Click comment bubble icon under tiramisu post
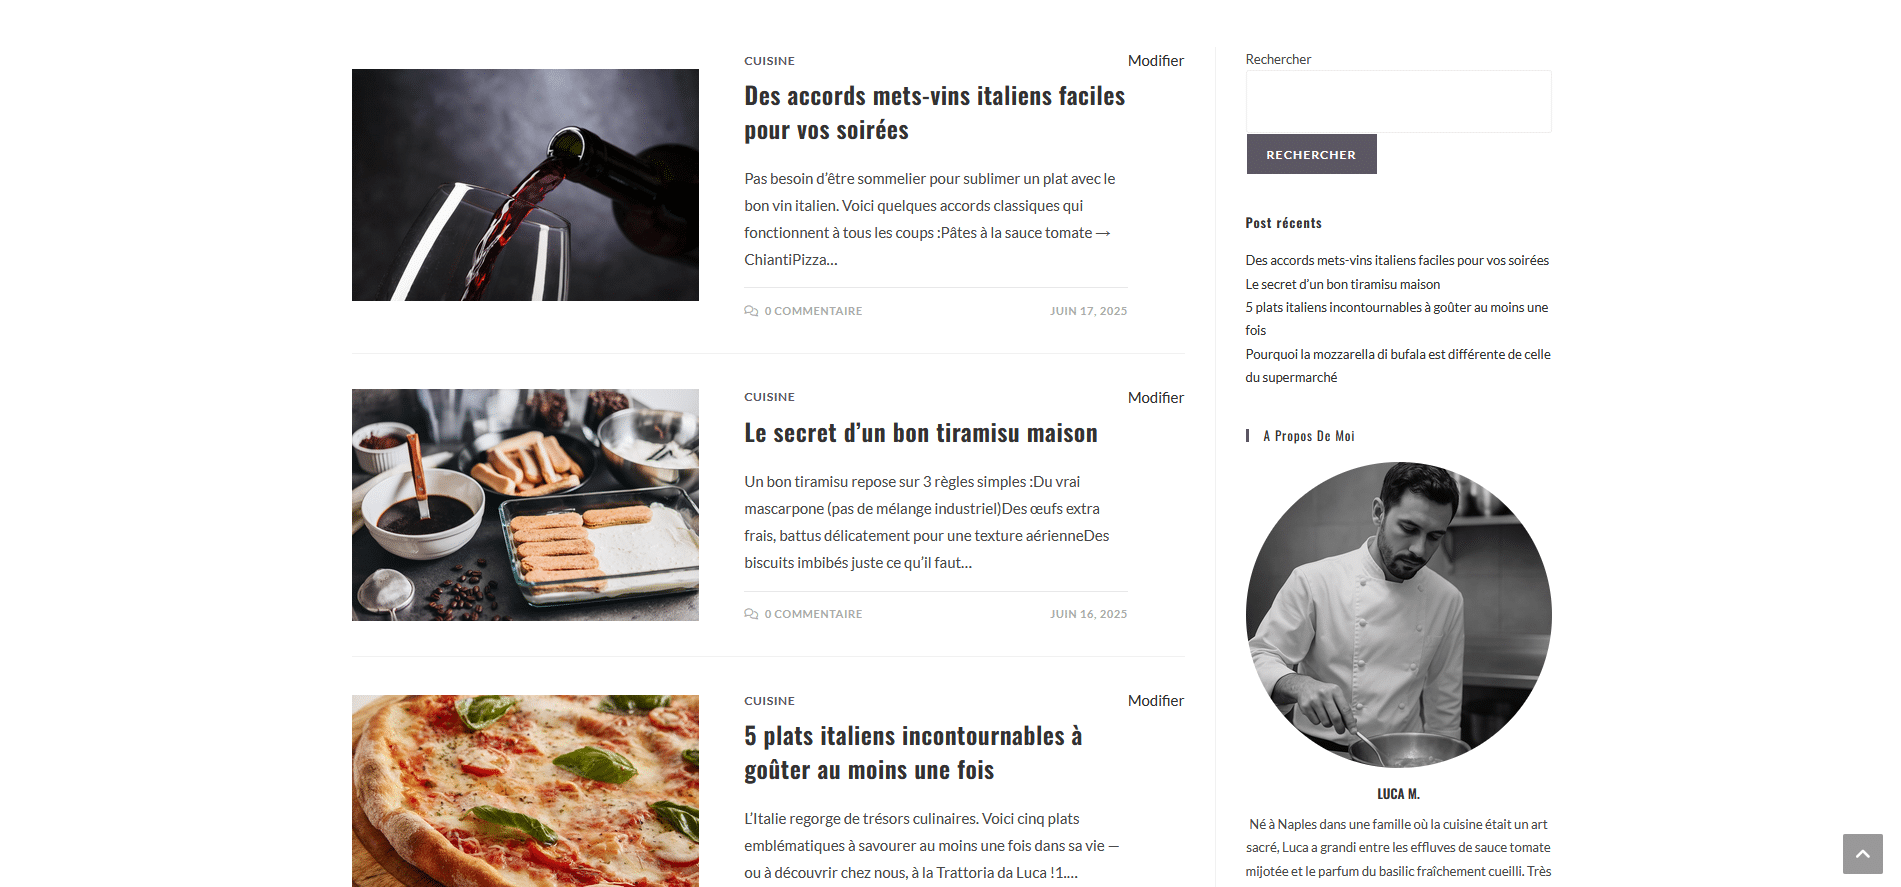Image resolution: width=1901 pixels, height=887 pixels. click(x=751, y=614)
